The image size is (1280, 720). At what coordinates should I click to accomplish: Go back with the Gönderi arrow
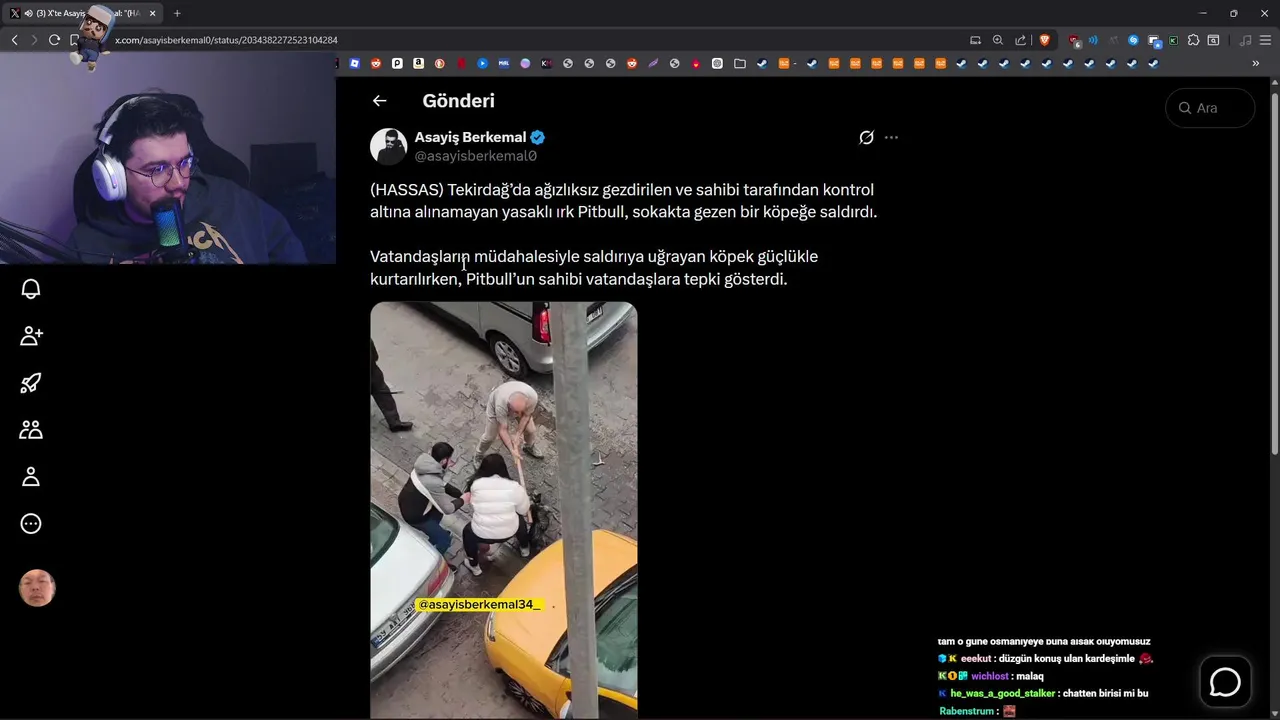pyautogui.click(x=379, y=100)
